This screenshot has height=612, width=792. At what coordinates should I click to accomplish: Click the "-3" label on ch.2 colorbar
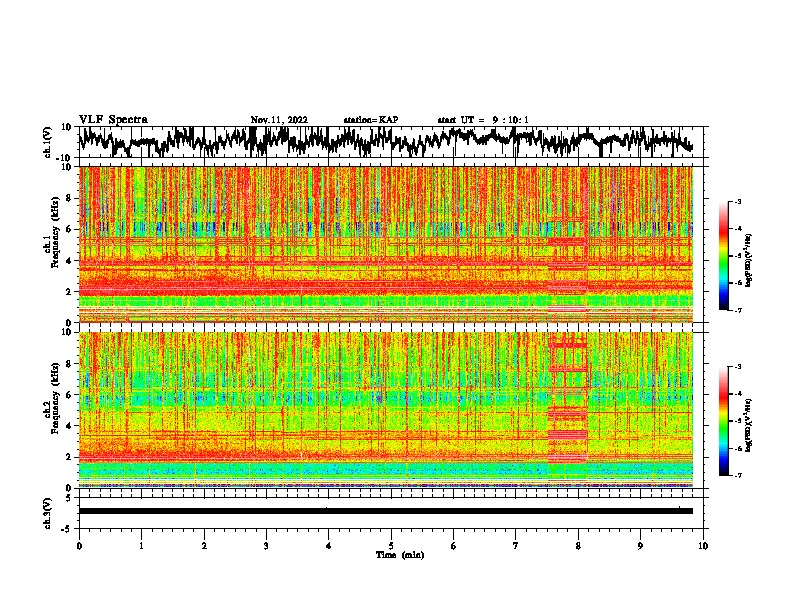[x=738, y=367]
